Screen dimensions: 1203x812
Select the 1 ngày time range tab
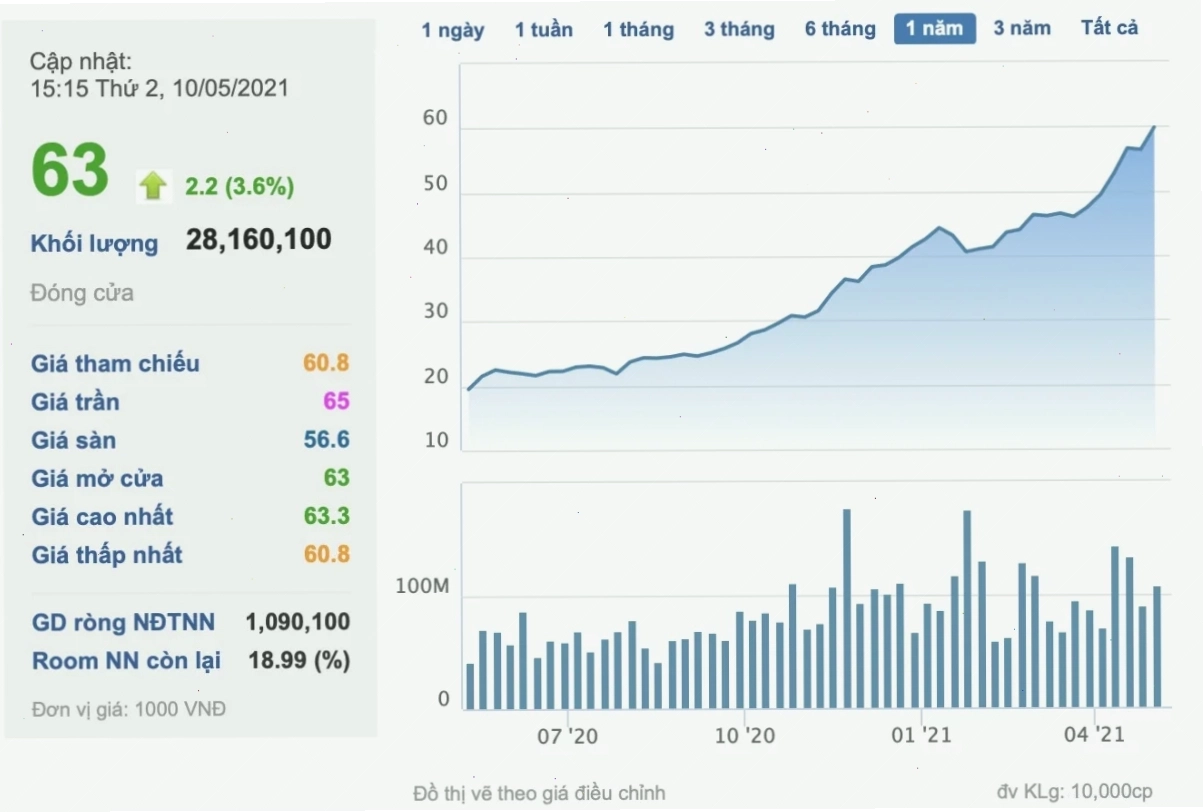tap(453, 29)
